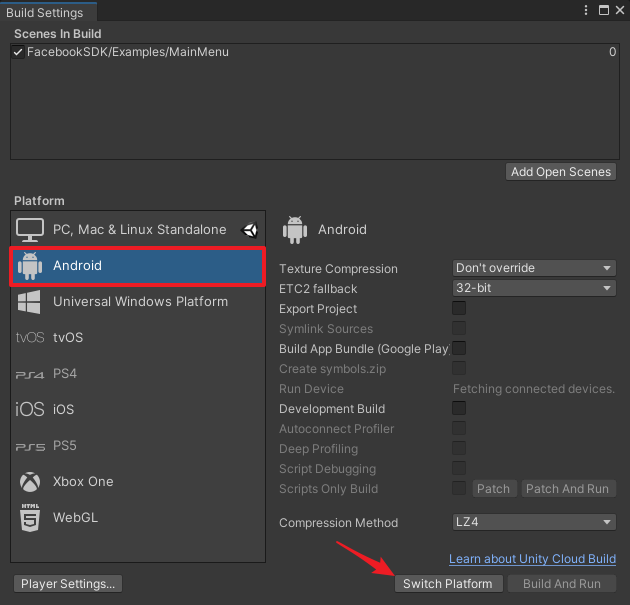The image size is (630, 605).
Task: Select the Build Settings tab
Action: click(x=49, y=12)
